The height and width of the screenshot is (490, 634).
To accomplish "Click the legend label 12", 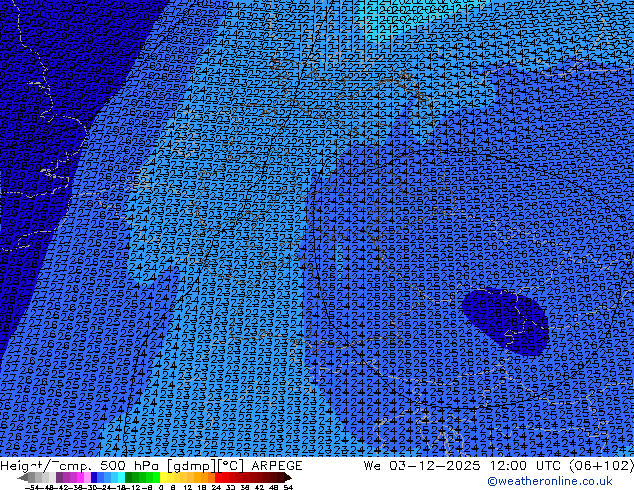I will (x=188, y=488).
